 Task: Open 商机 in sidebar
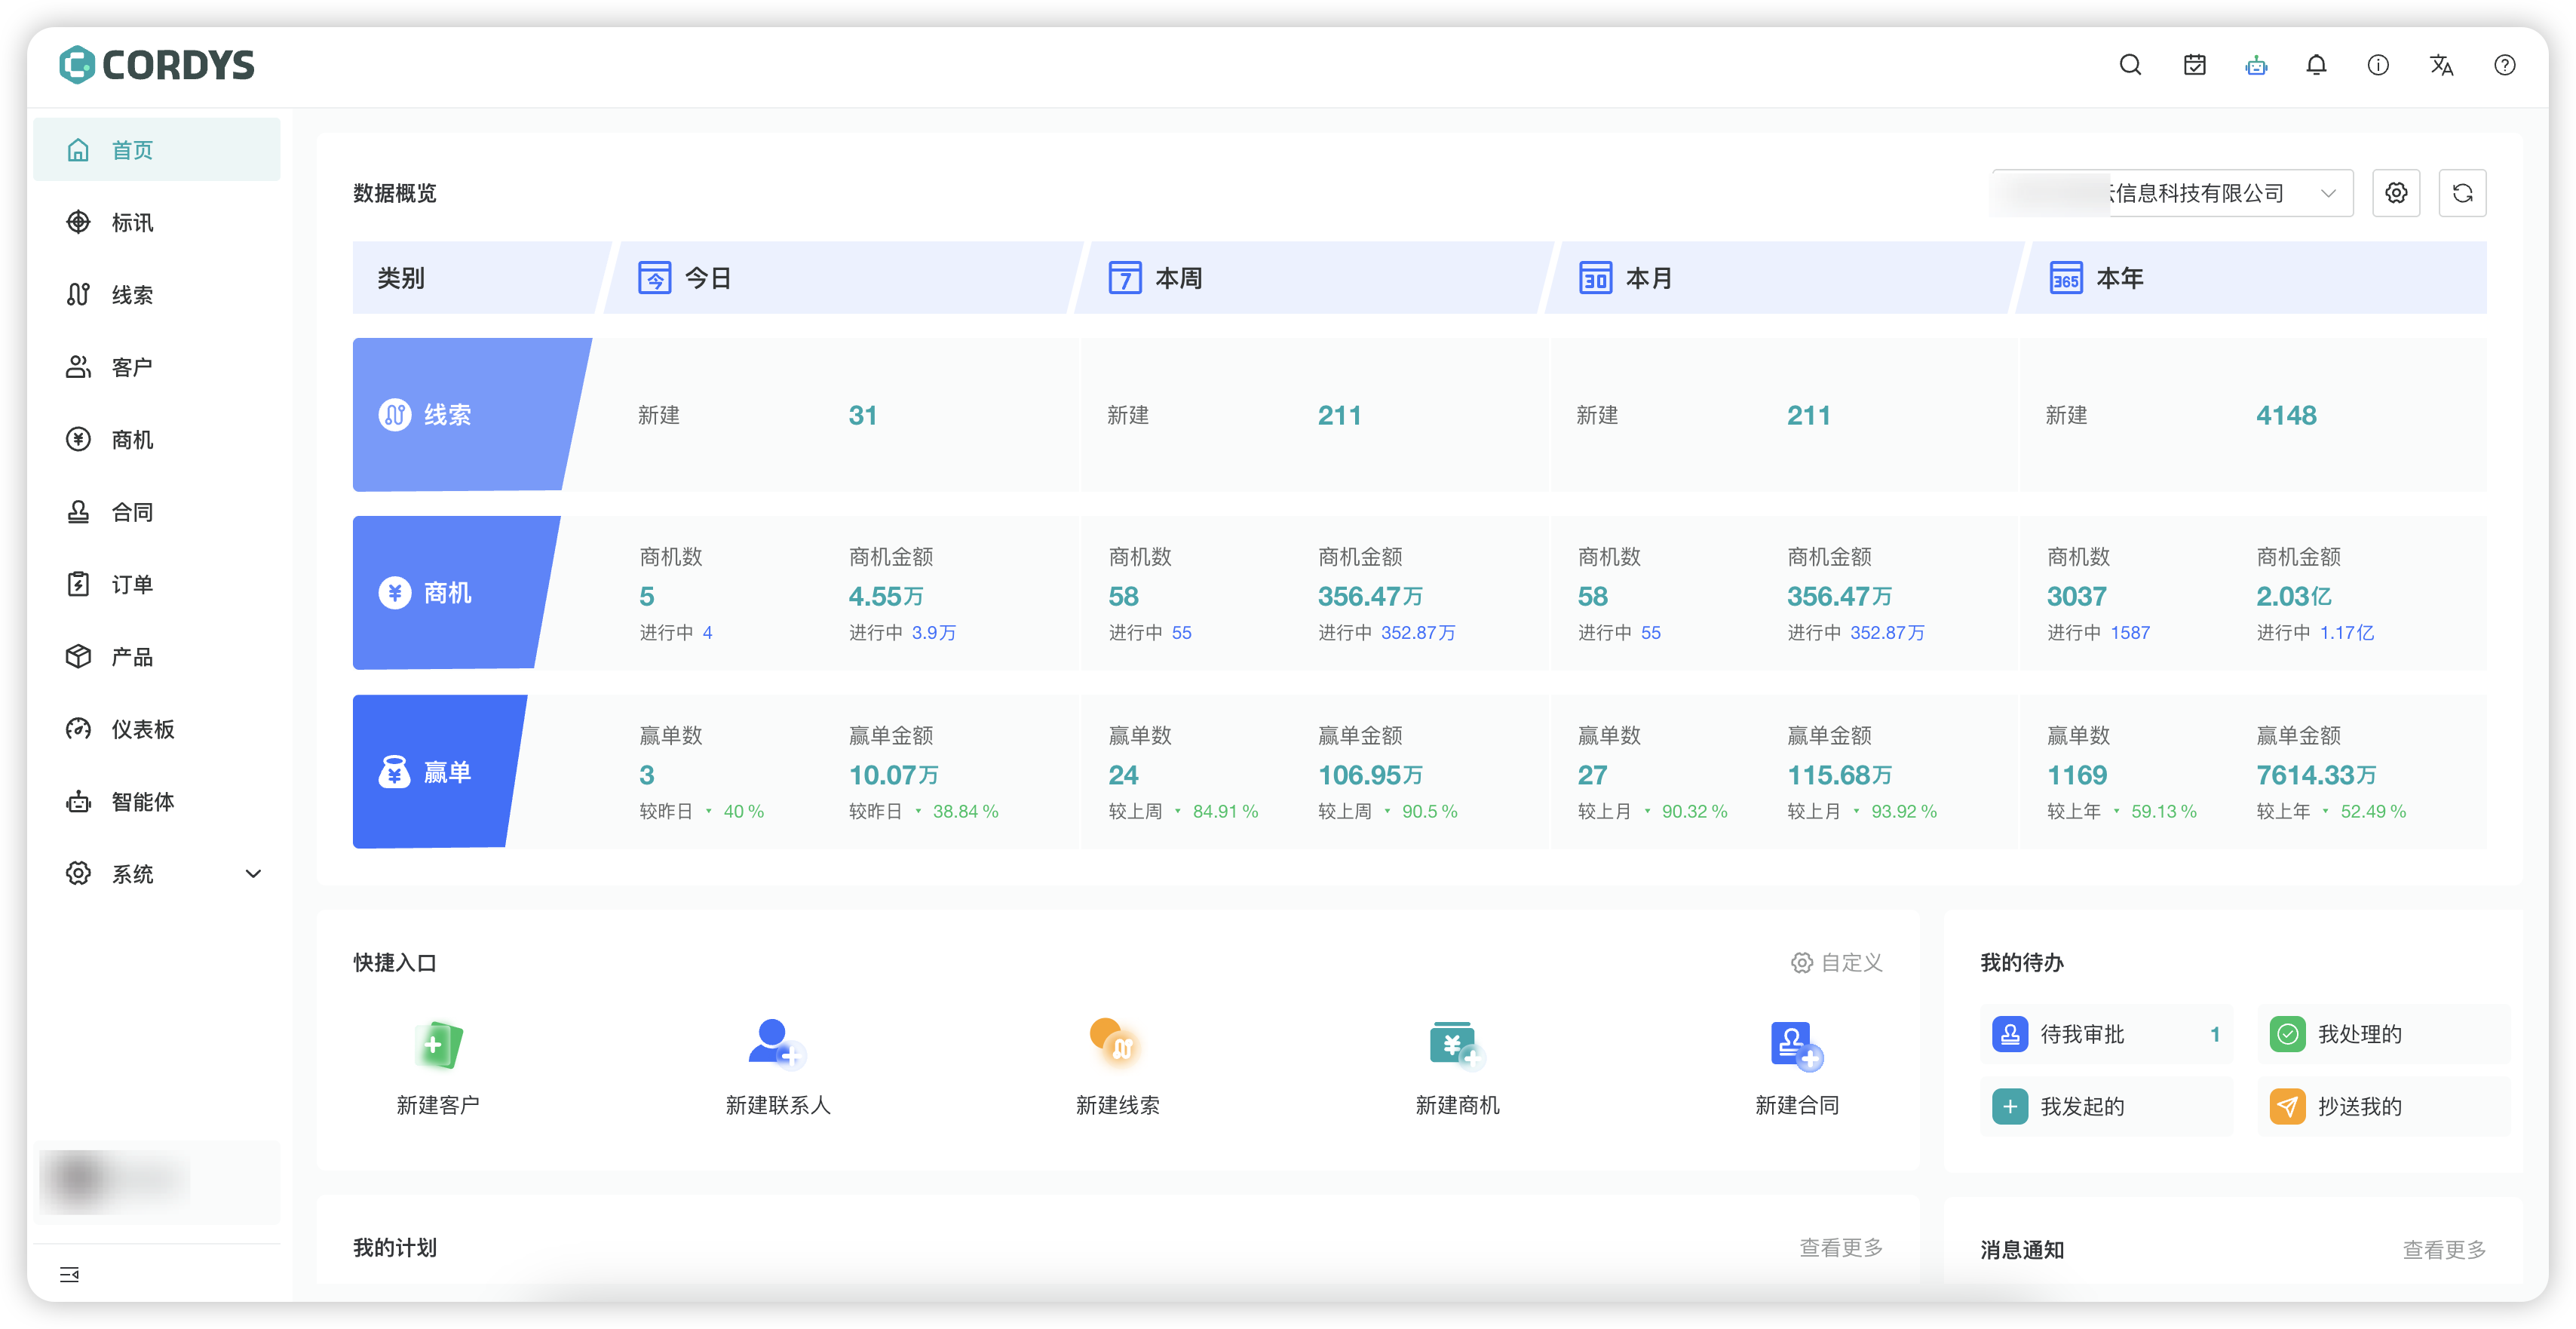pyautogui.click(x=157, y=440)
